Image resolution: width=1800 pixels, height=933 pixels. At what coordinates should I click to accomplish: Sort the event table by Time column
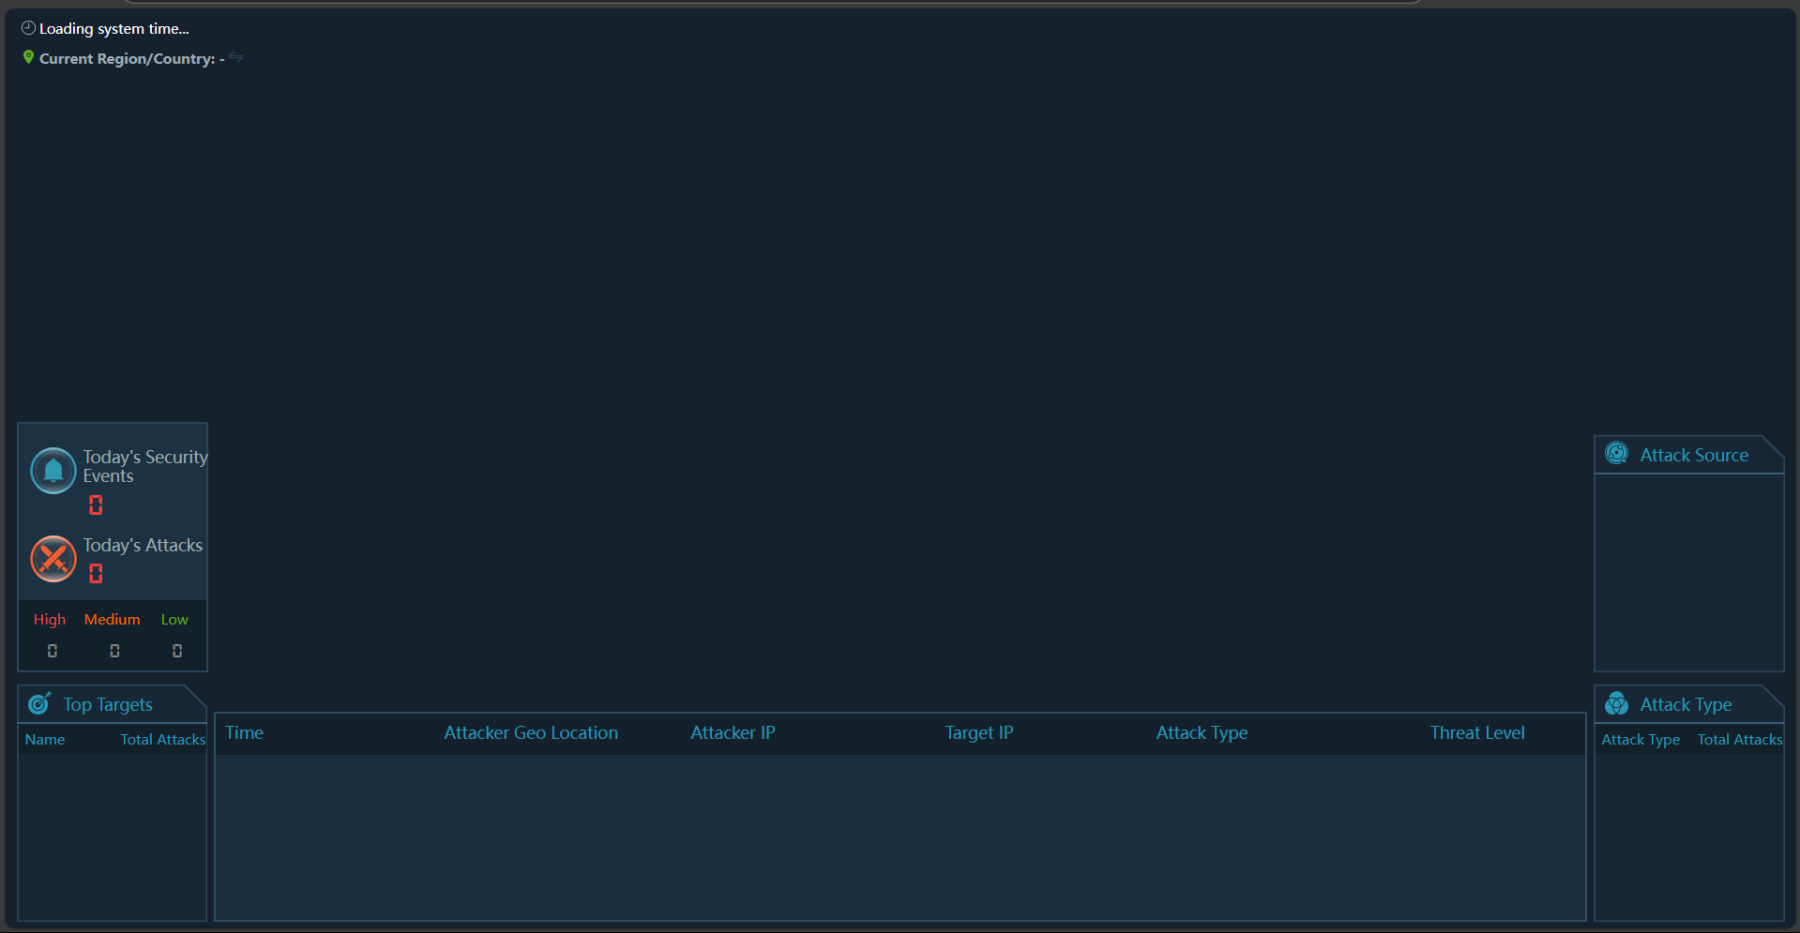[x=244, y=733]
